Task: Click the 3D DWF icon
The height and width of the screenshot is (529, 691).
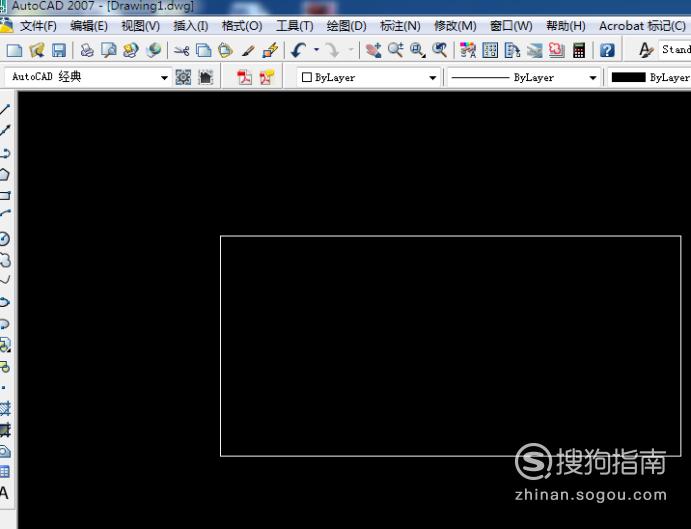Action: tap(153, 50)
